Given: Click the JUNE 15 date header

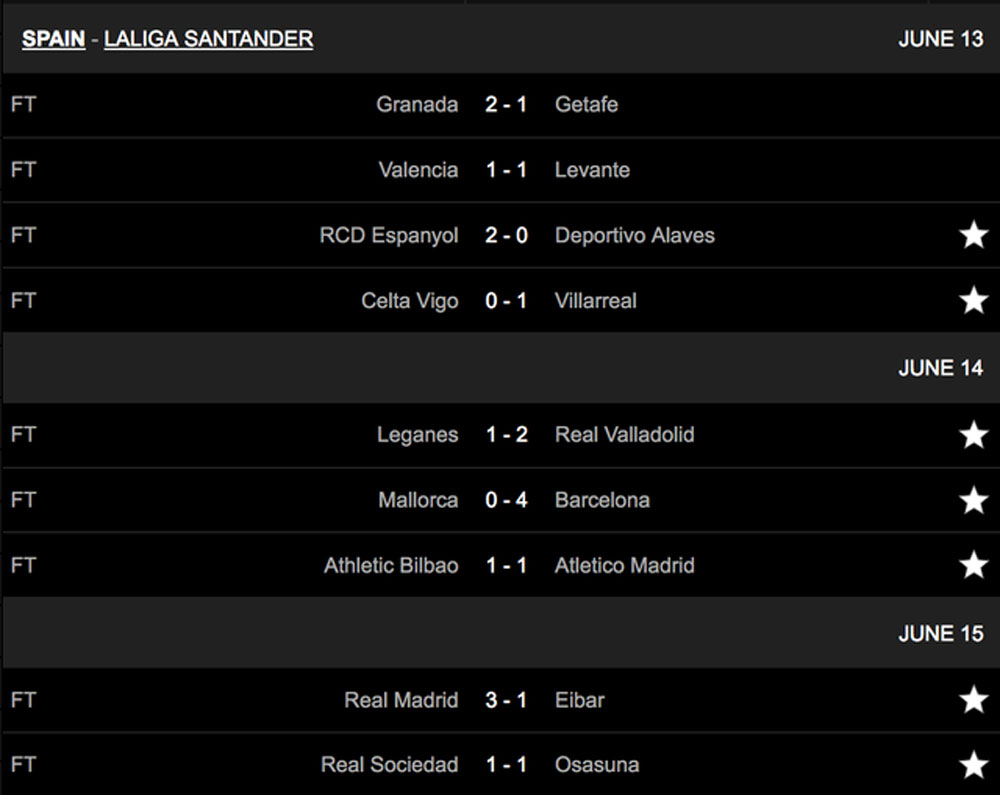Looking at the screenshot, I should [x=941, y=634].
